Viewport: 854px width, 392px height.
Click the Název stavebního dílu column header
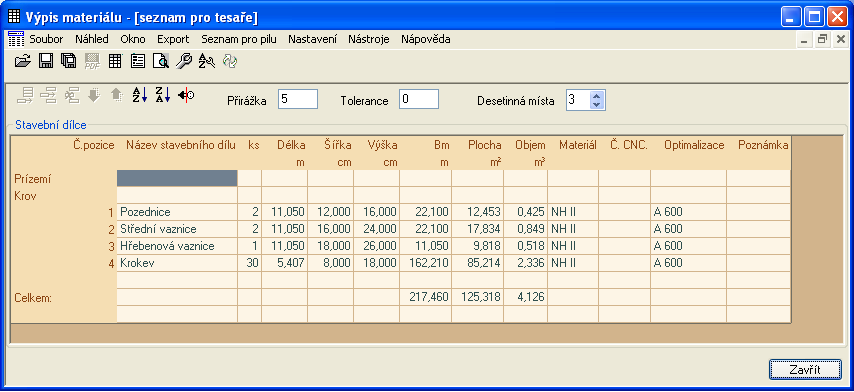181,145
